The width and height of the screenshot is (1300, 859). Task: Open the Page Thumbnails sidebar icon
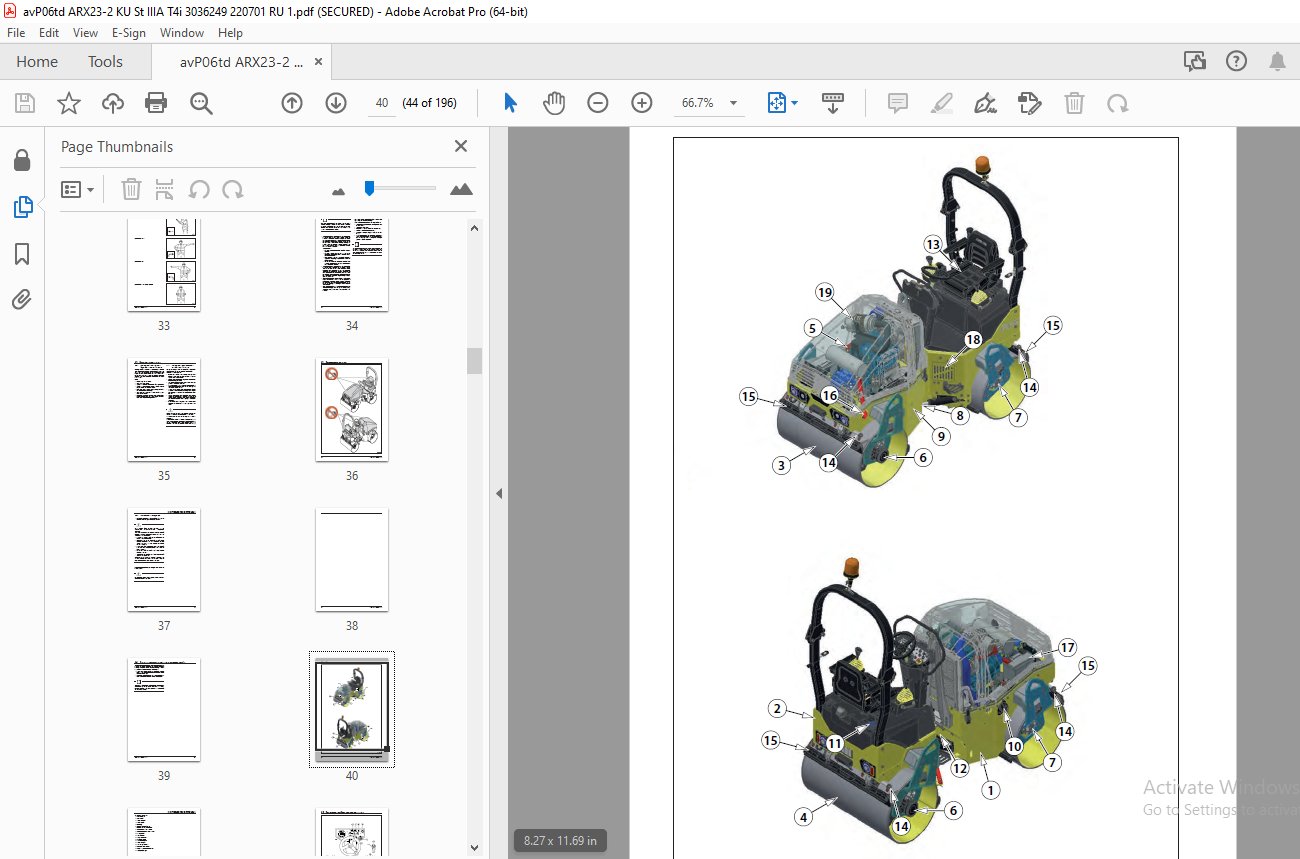tap(22, 207)
